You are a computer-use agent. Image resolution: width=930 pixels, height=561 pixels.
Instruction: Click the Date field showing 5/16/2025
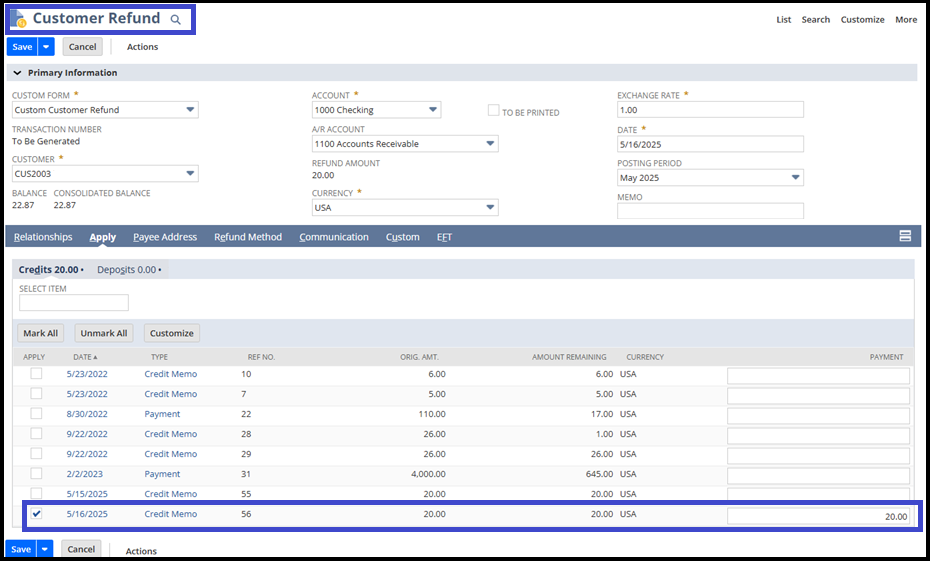point(711,144)
